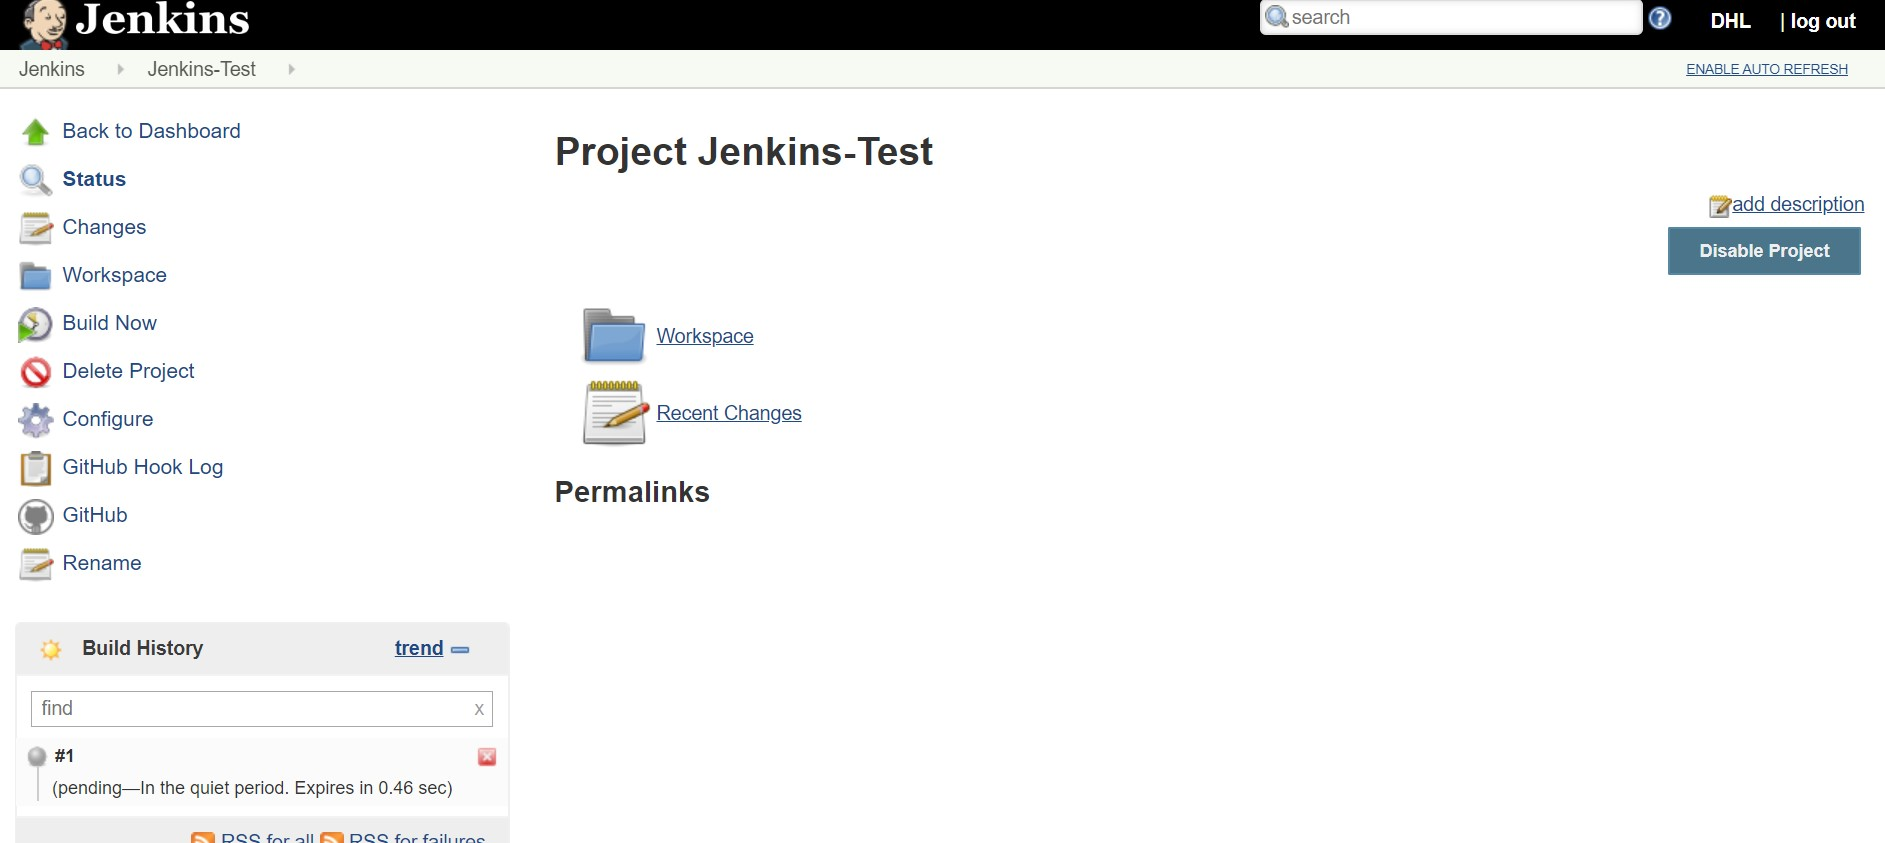Open GitHub Hook Log

click(x=142, y=467)
